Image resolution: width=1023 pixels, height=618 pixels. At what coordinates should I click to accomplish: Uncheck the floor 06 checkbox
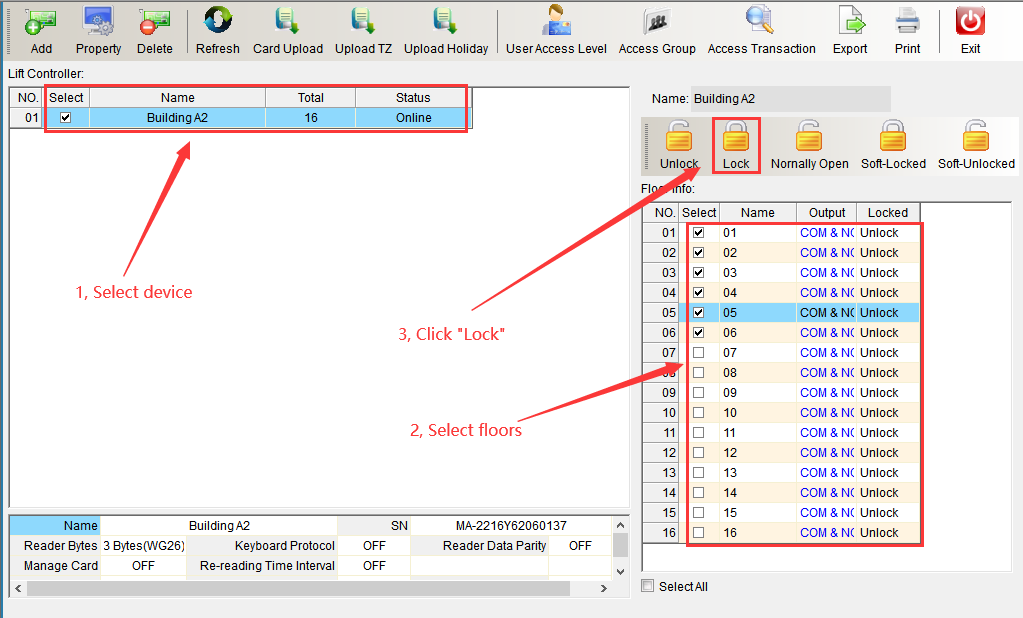[x=699, y=333]
